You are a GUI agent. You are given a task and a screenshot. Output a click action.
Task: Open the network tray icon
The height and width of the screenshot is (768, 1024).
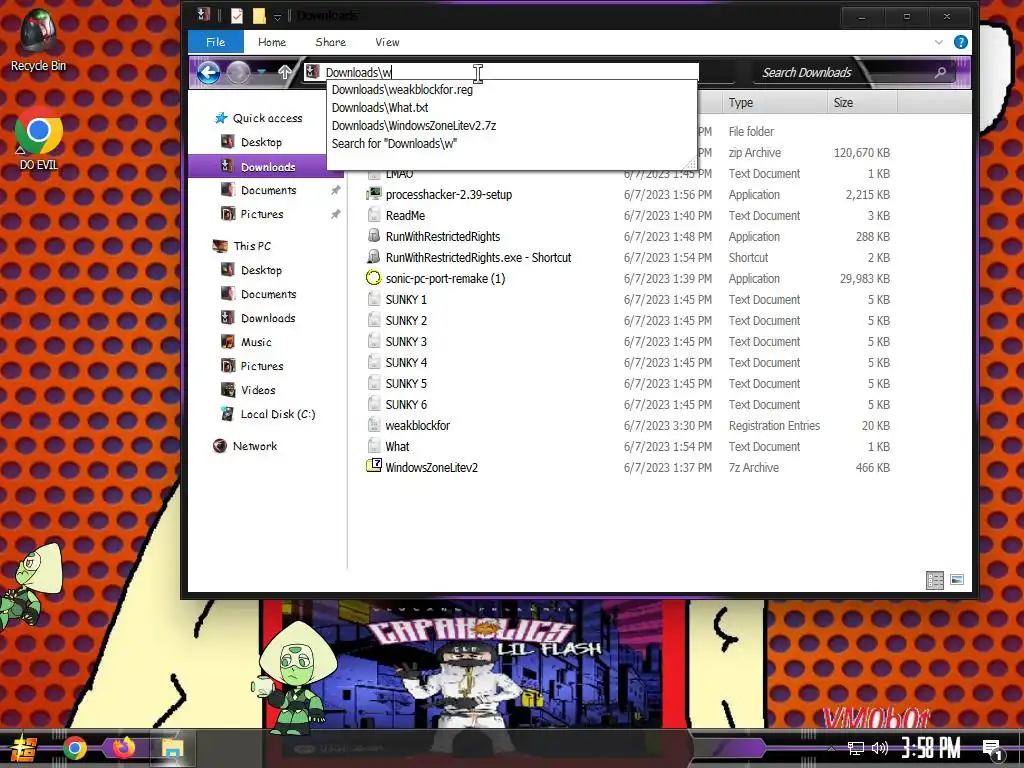coord(856,748)
